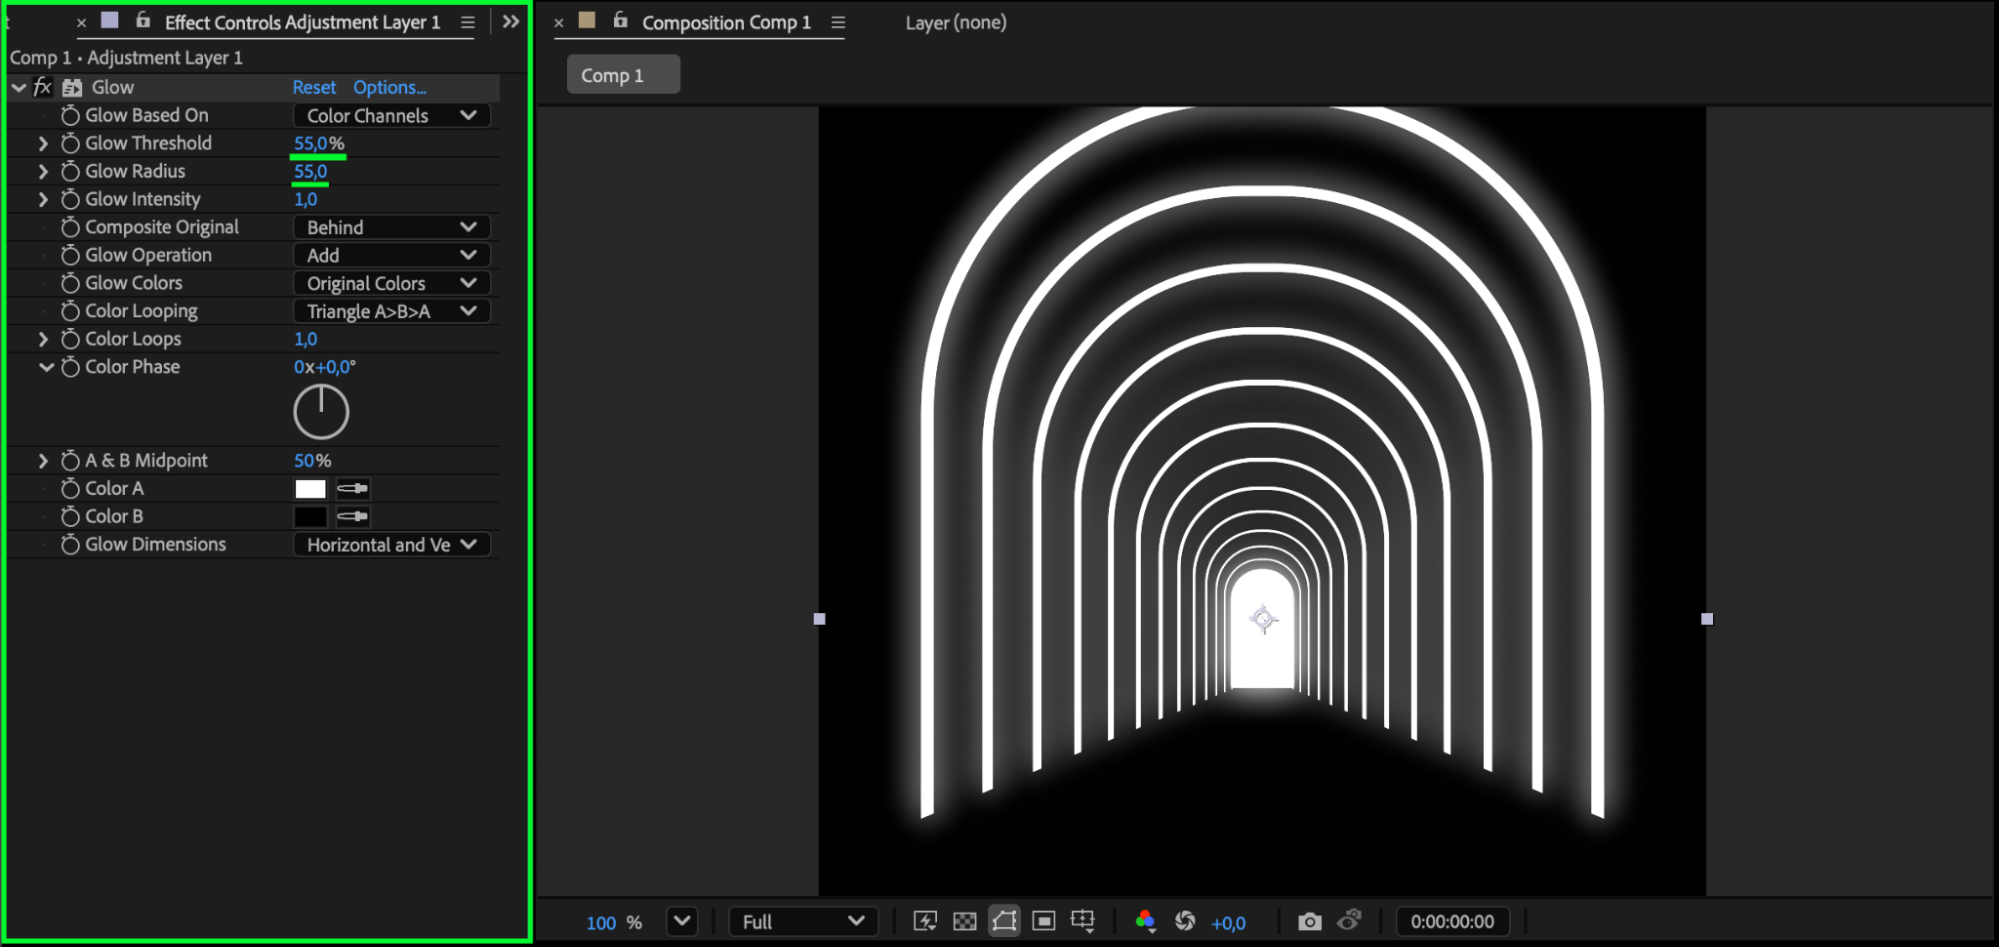
Task: Click the show channel RGB icon
Action: tap(1145, 921)
